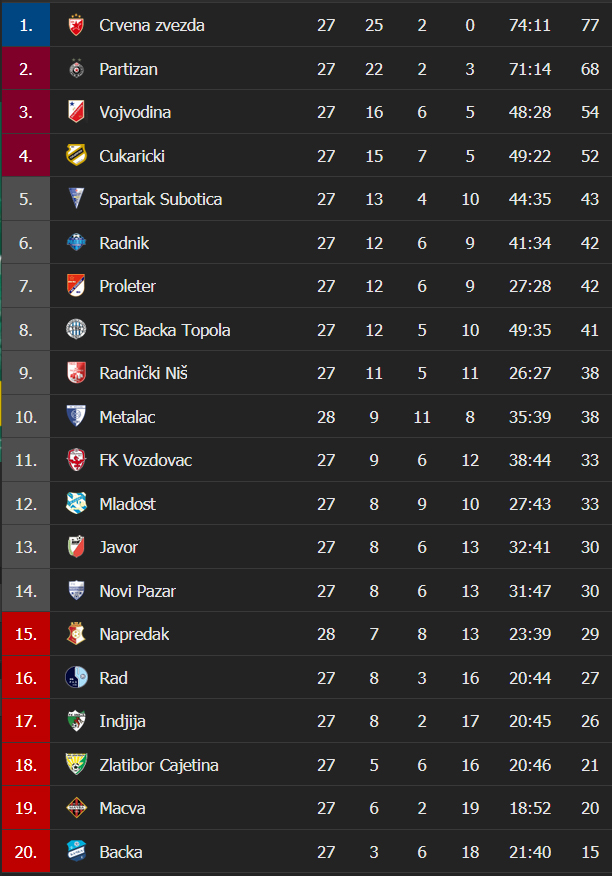Open the Backa club badge
The height and width of the screenshot is (876, 612).
pyautogui.click(x=76, y=851)
